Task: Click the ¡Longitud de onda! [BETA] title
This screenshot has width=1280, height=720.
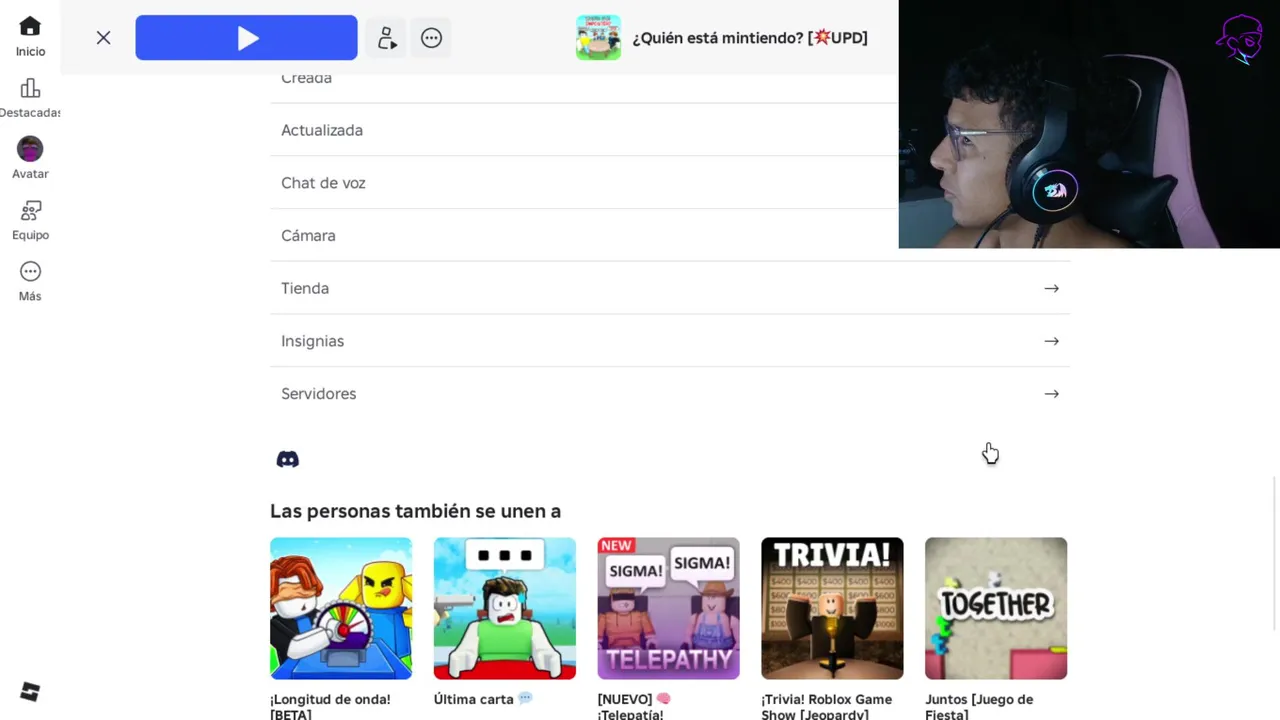Action: click(x=330, y=706)
